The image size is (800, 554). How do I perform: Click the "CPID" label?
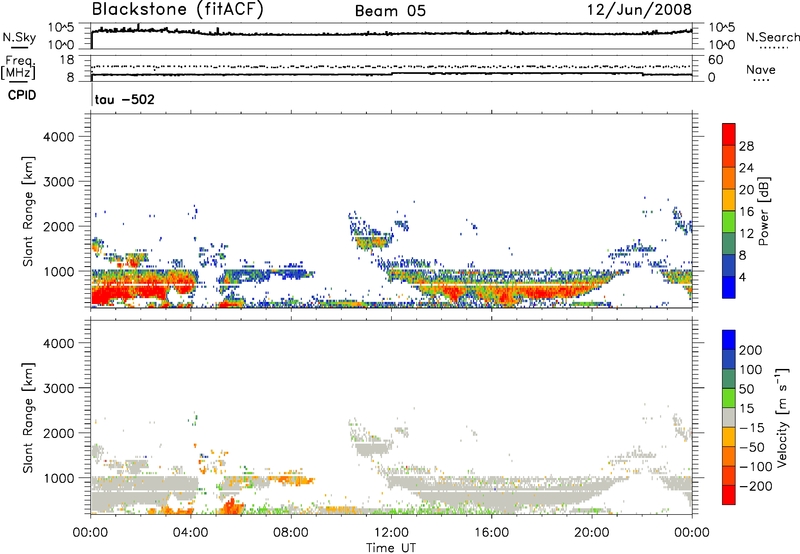(22, 95)
